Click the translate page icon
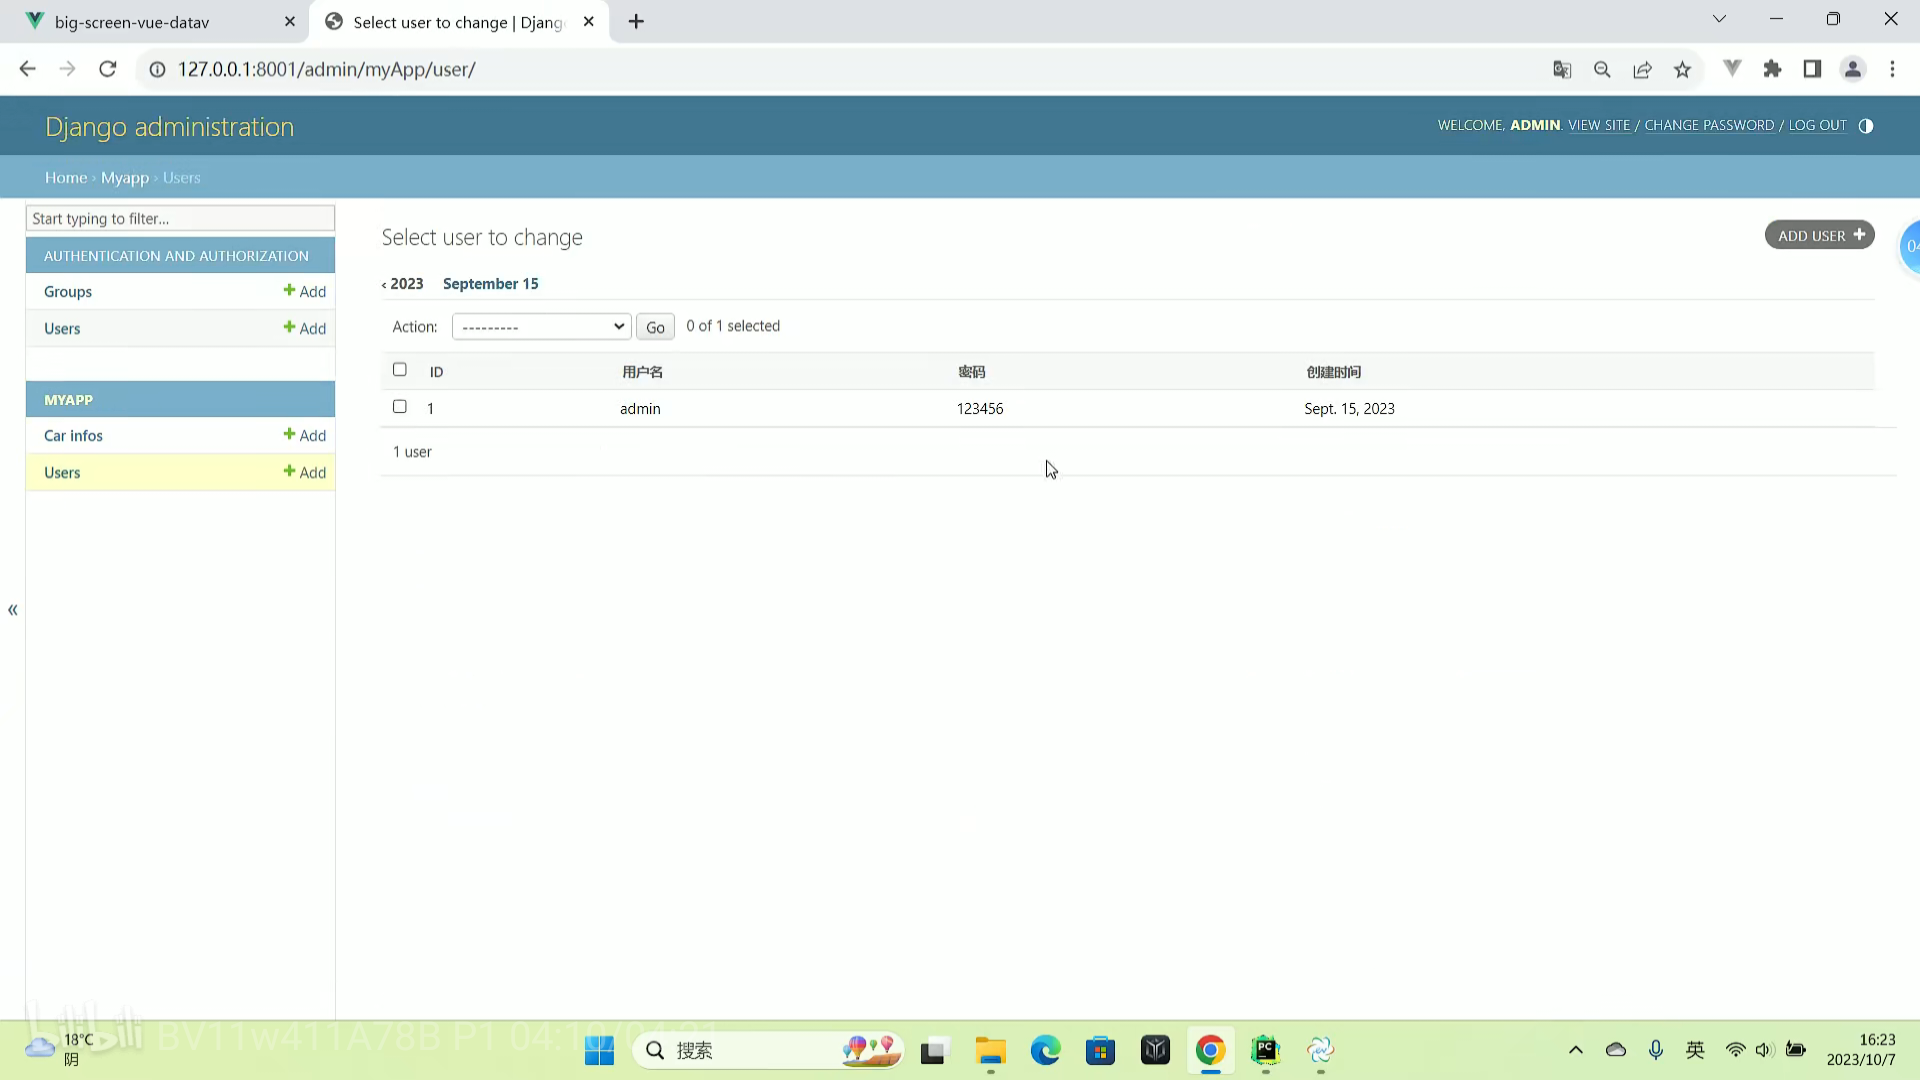Viewport: 1920px width, 1080px height. point(1562,69)
